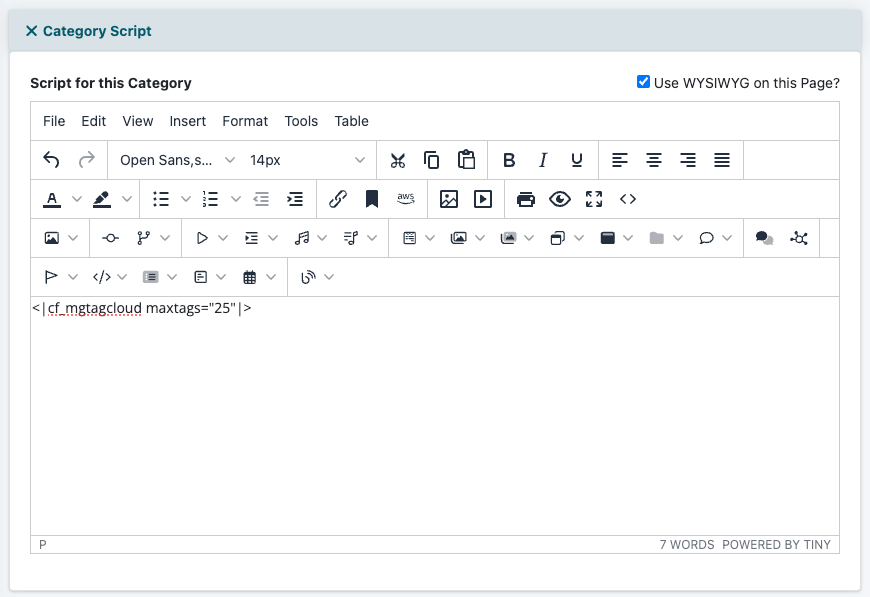Click the Cut scissors icon
Screen dimensions: 870x597
click(398, 160)
